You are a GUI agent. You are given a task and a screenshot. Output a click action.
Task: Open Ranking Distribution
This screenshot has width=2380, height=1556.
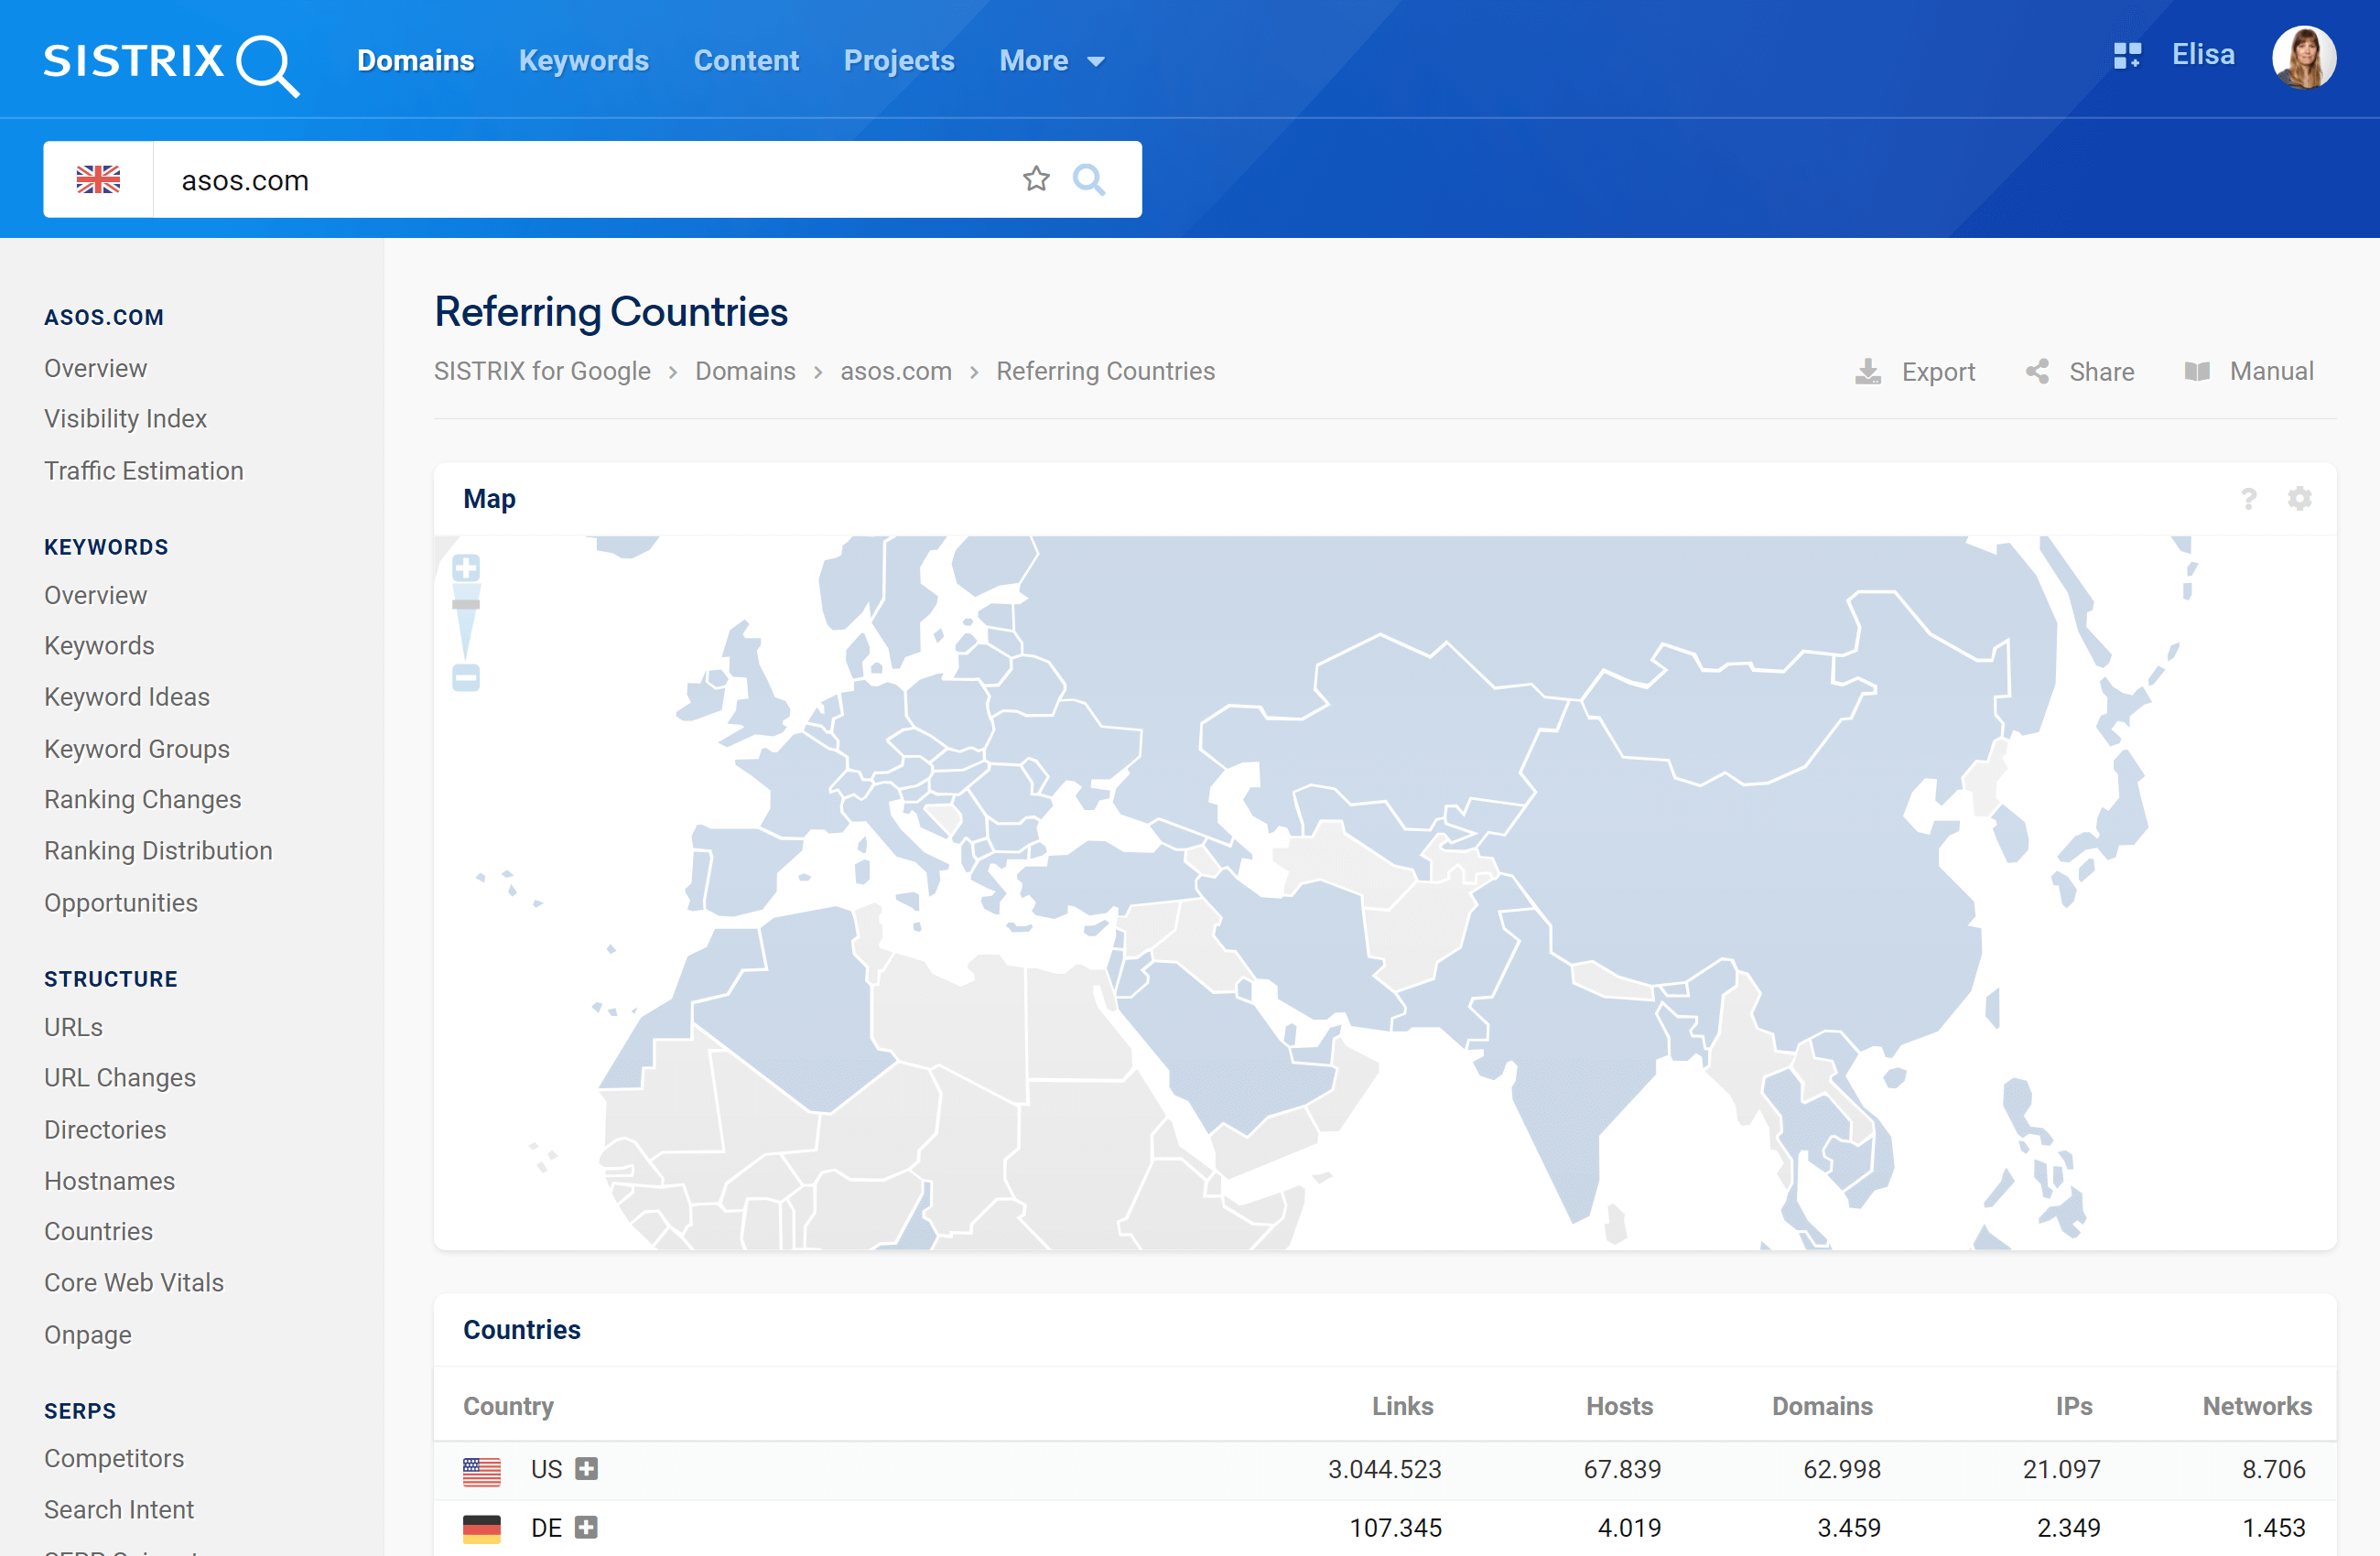[x=159, y=851]
